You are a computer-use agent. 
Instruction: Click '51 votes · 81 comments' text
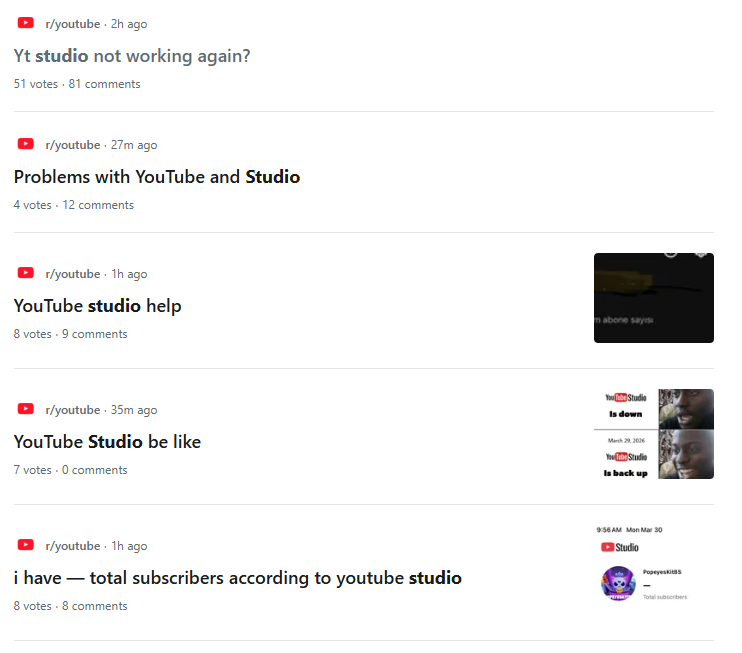coord(77,84)
